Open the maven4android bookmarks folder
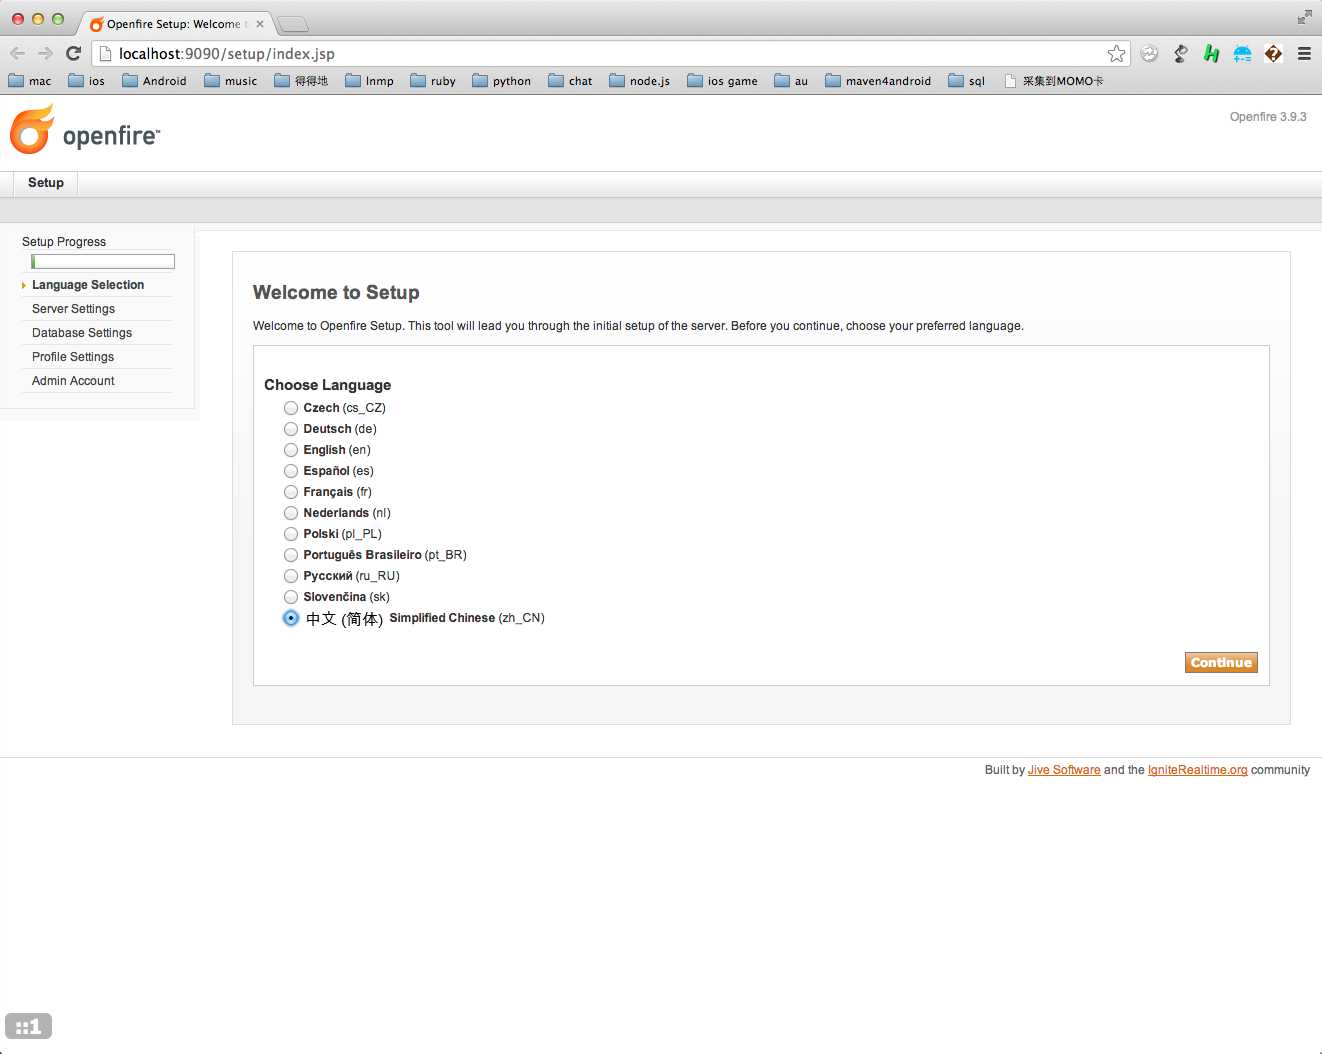Screen dimensions: 1322x1054 878,81
